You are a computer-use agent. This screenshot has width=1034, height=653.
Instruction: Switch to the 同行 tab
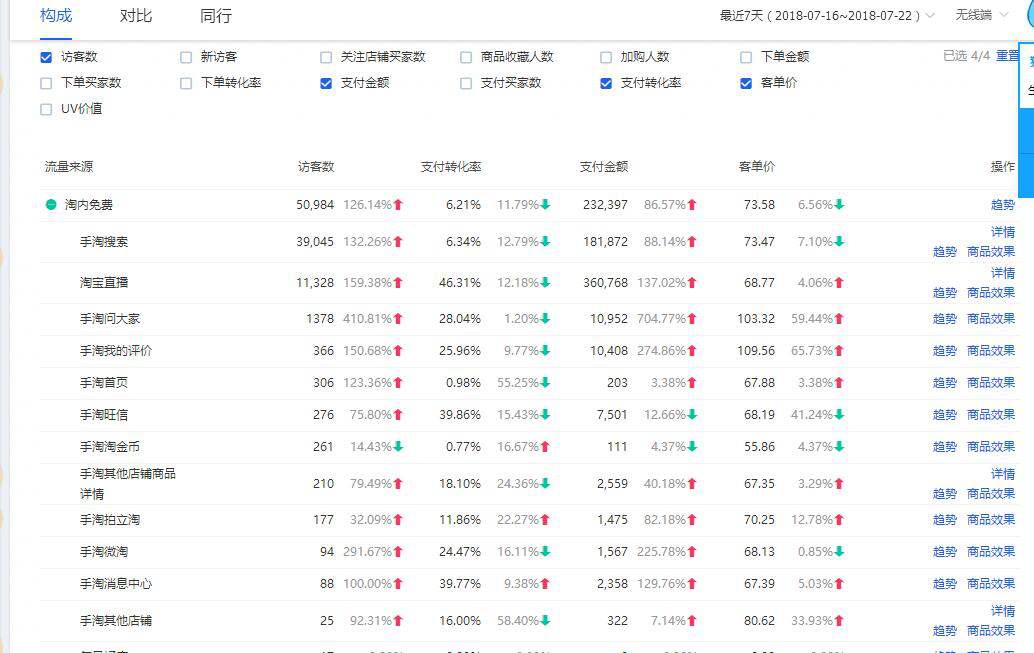[215, 16]
